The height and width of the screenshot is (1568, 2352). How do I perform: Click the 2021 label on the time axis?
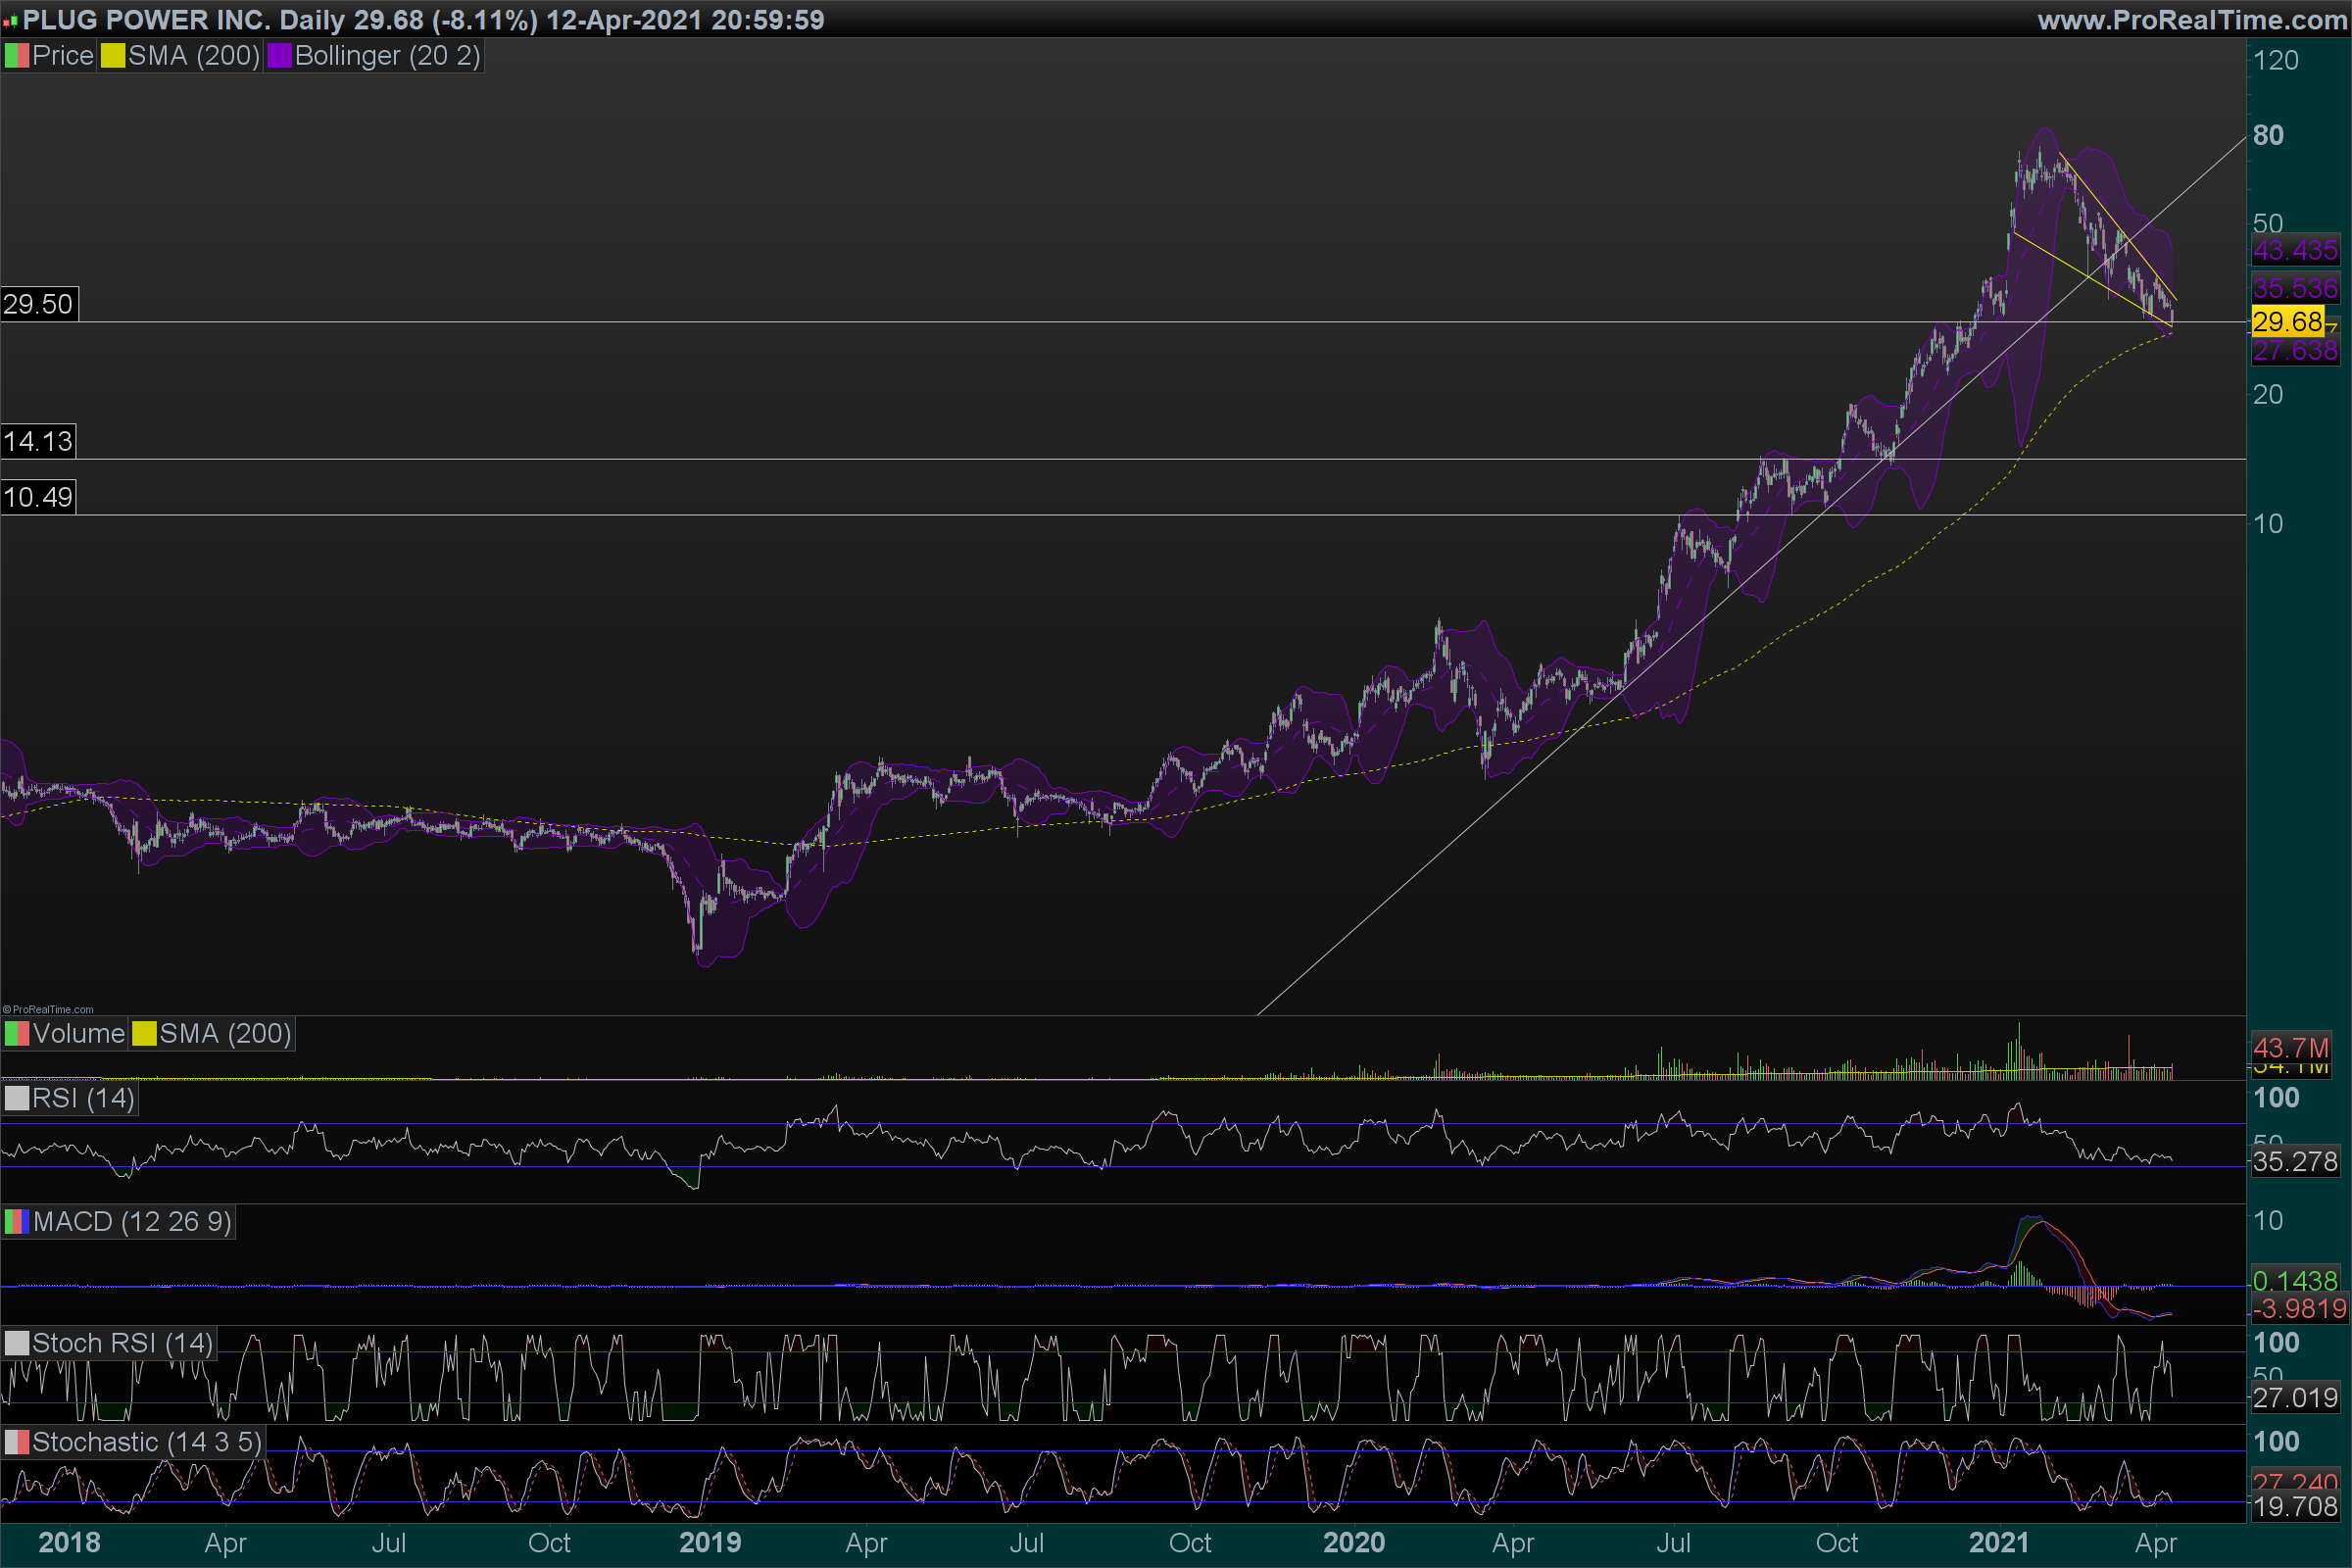click(x=1999, y=1542)
